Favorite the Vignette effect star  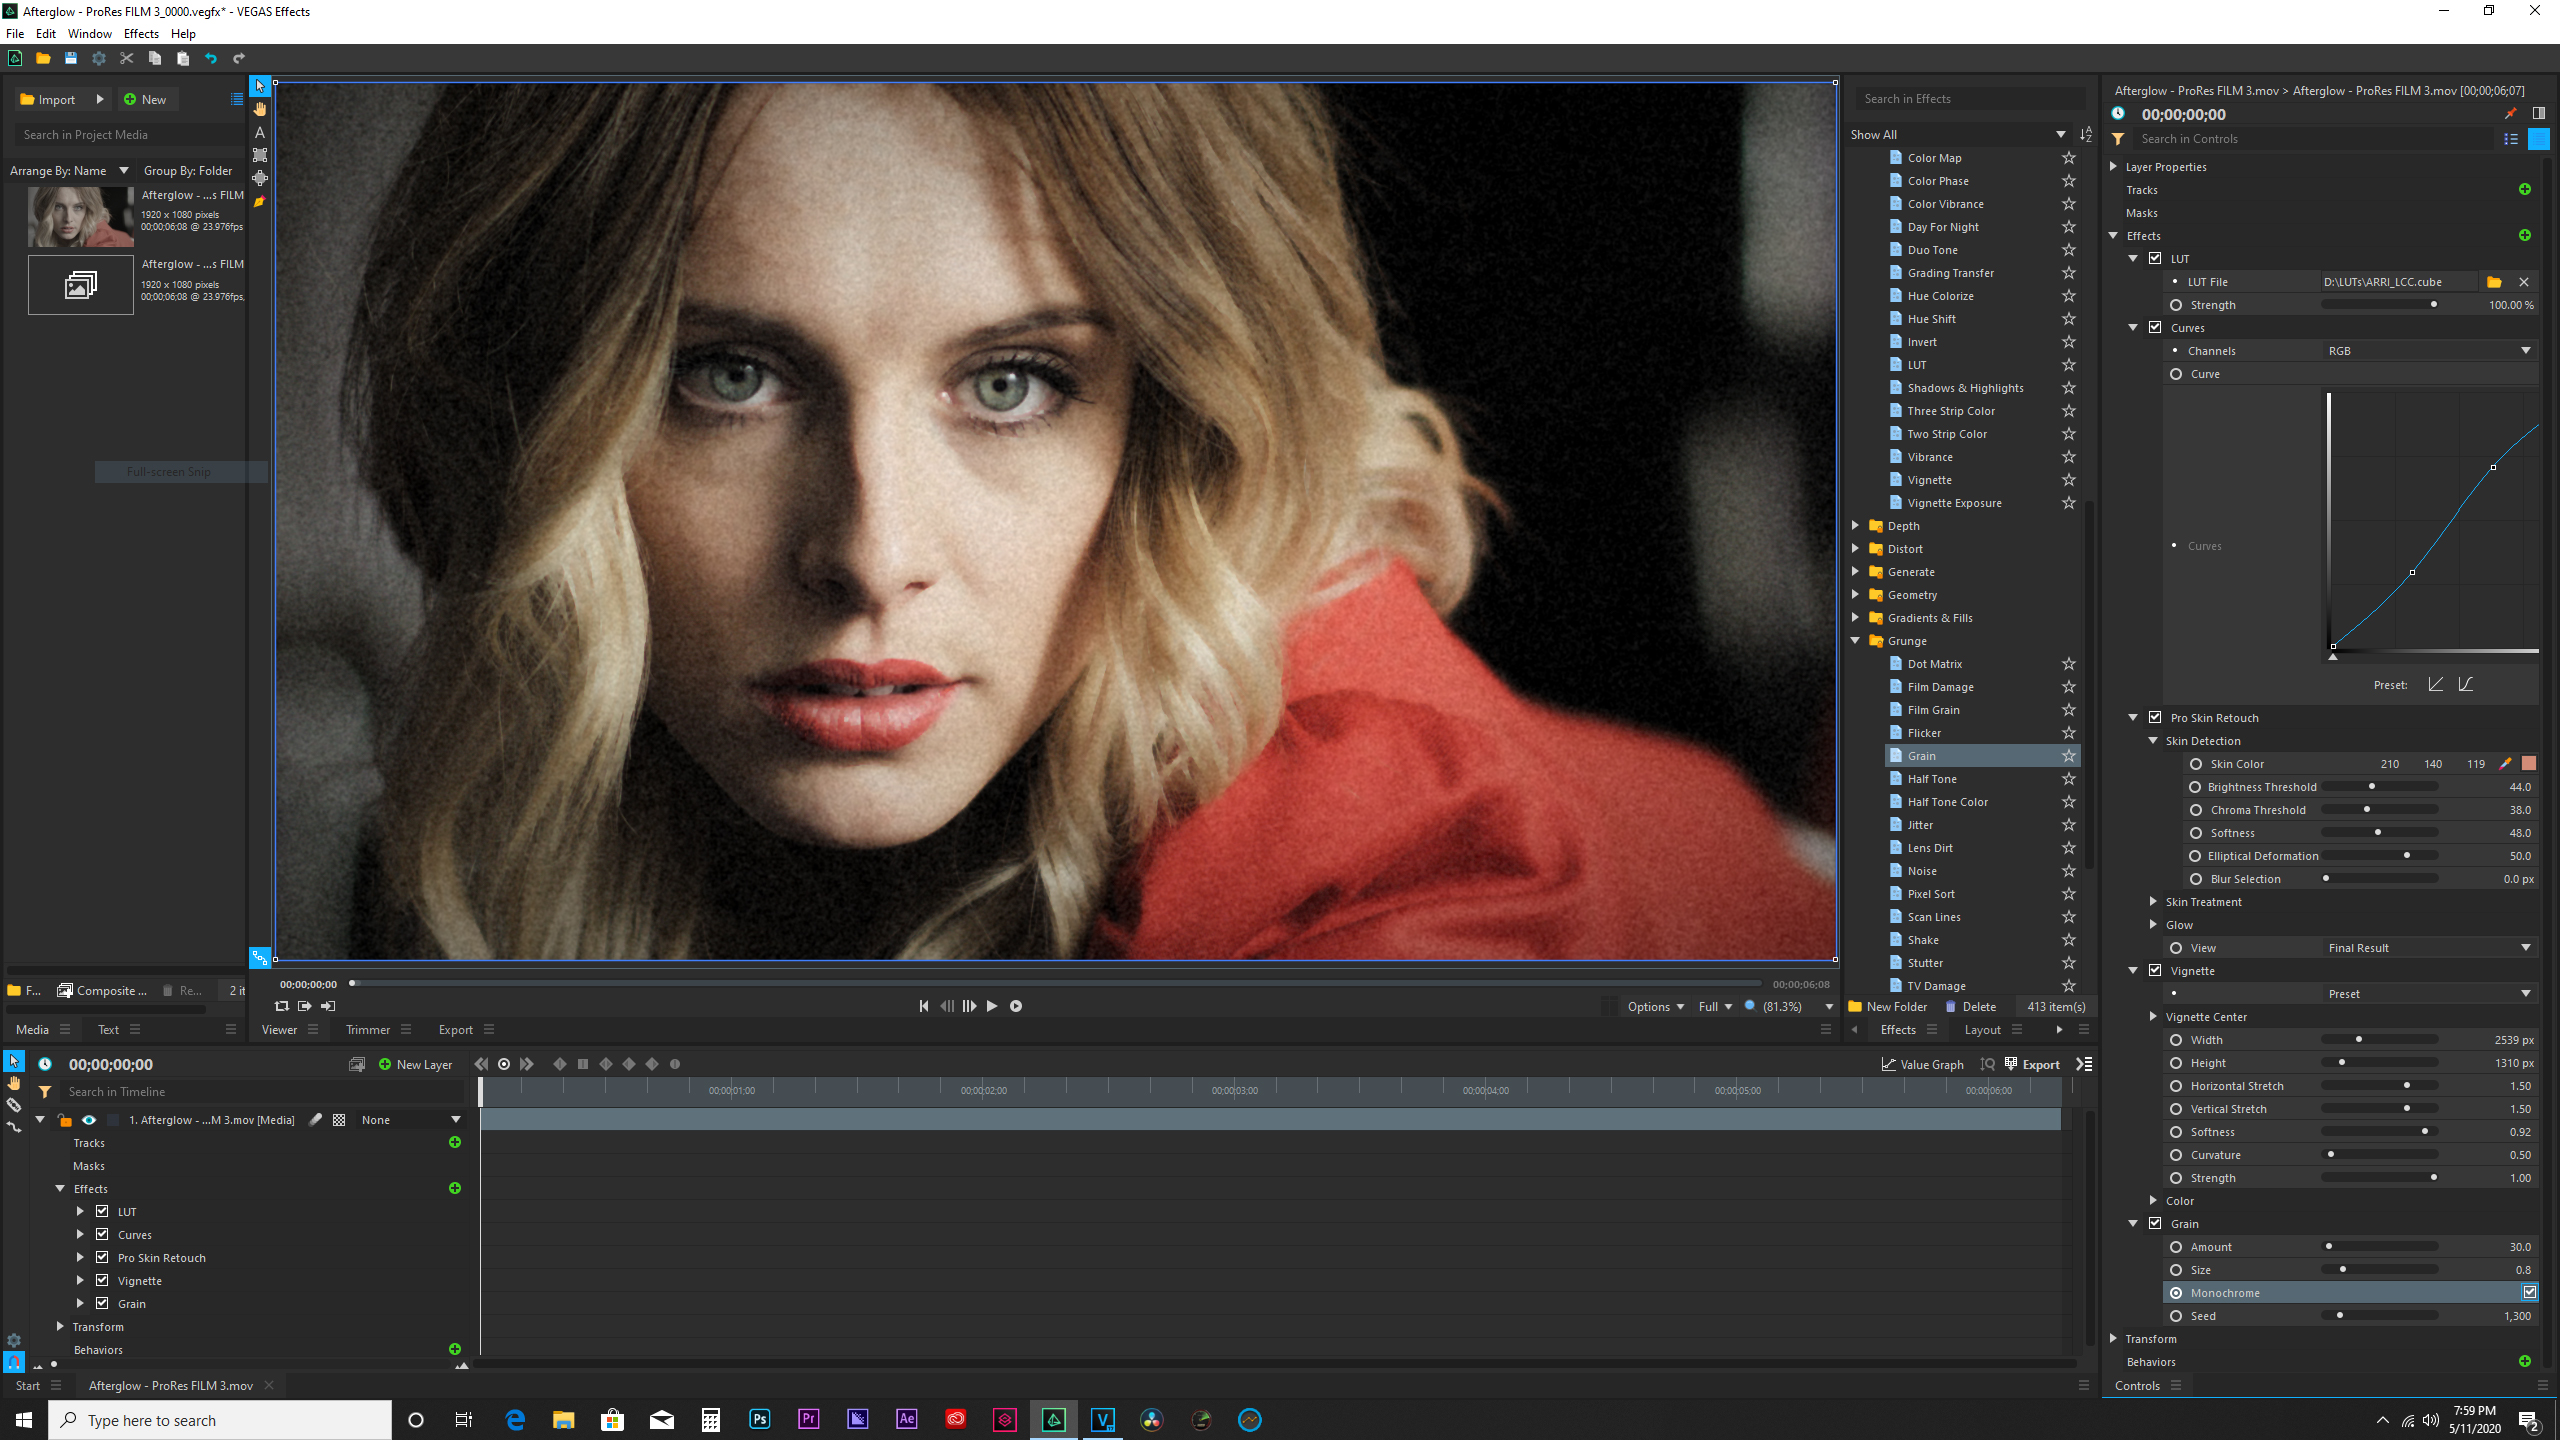2069,480
